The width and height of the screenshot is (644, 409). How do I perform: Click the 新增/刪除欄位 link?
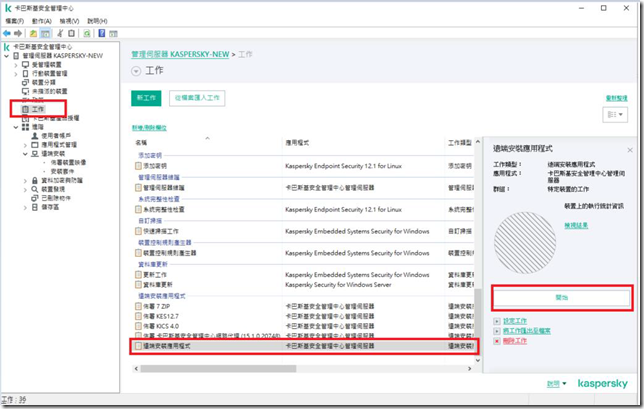149,128
